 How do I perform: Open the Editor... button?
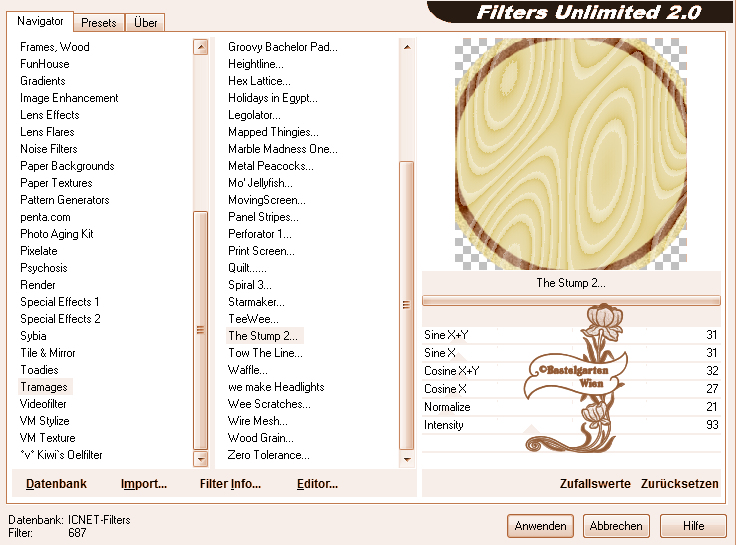pos(317,484)
